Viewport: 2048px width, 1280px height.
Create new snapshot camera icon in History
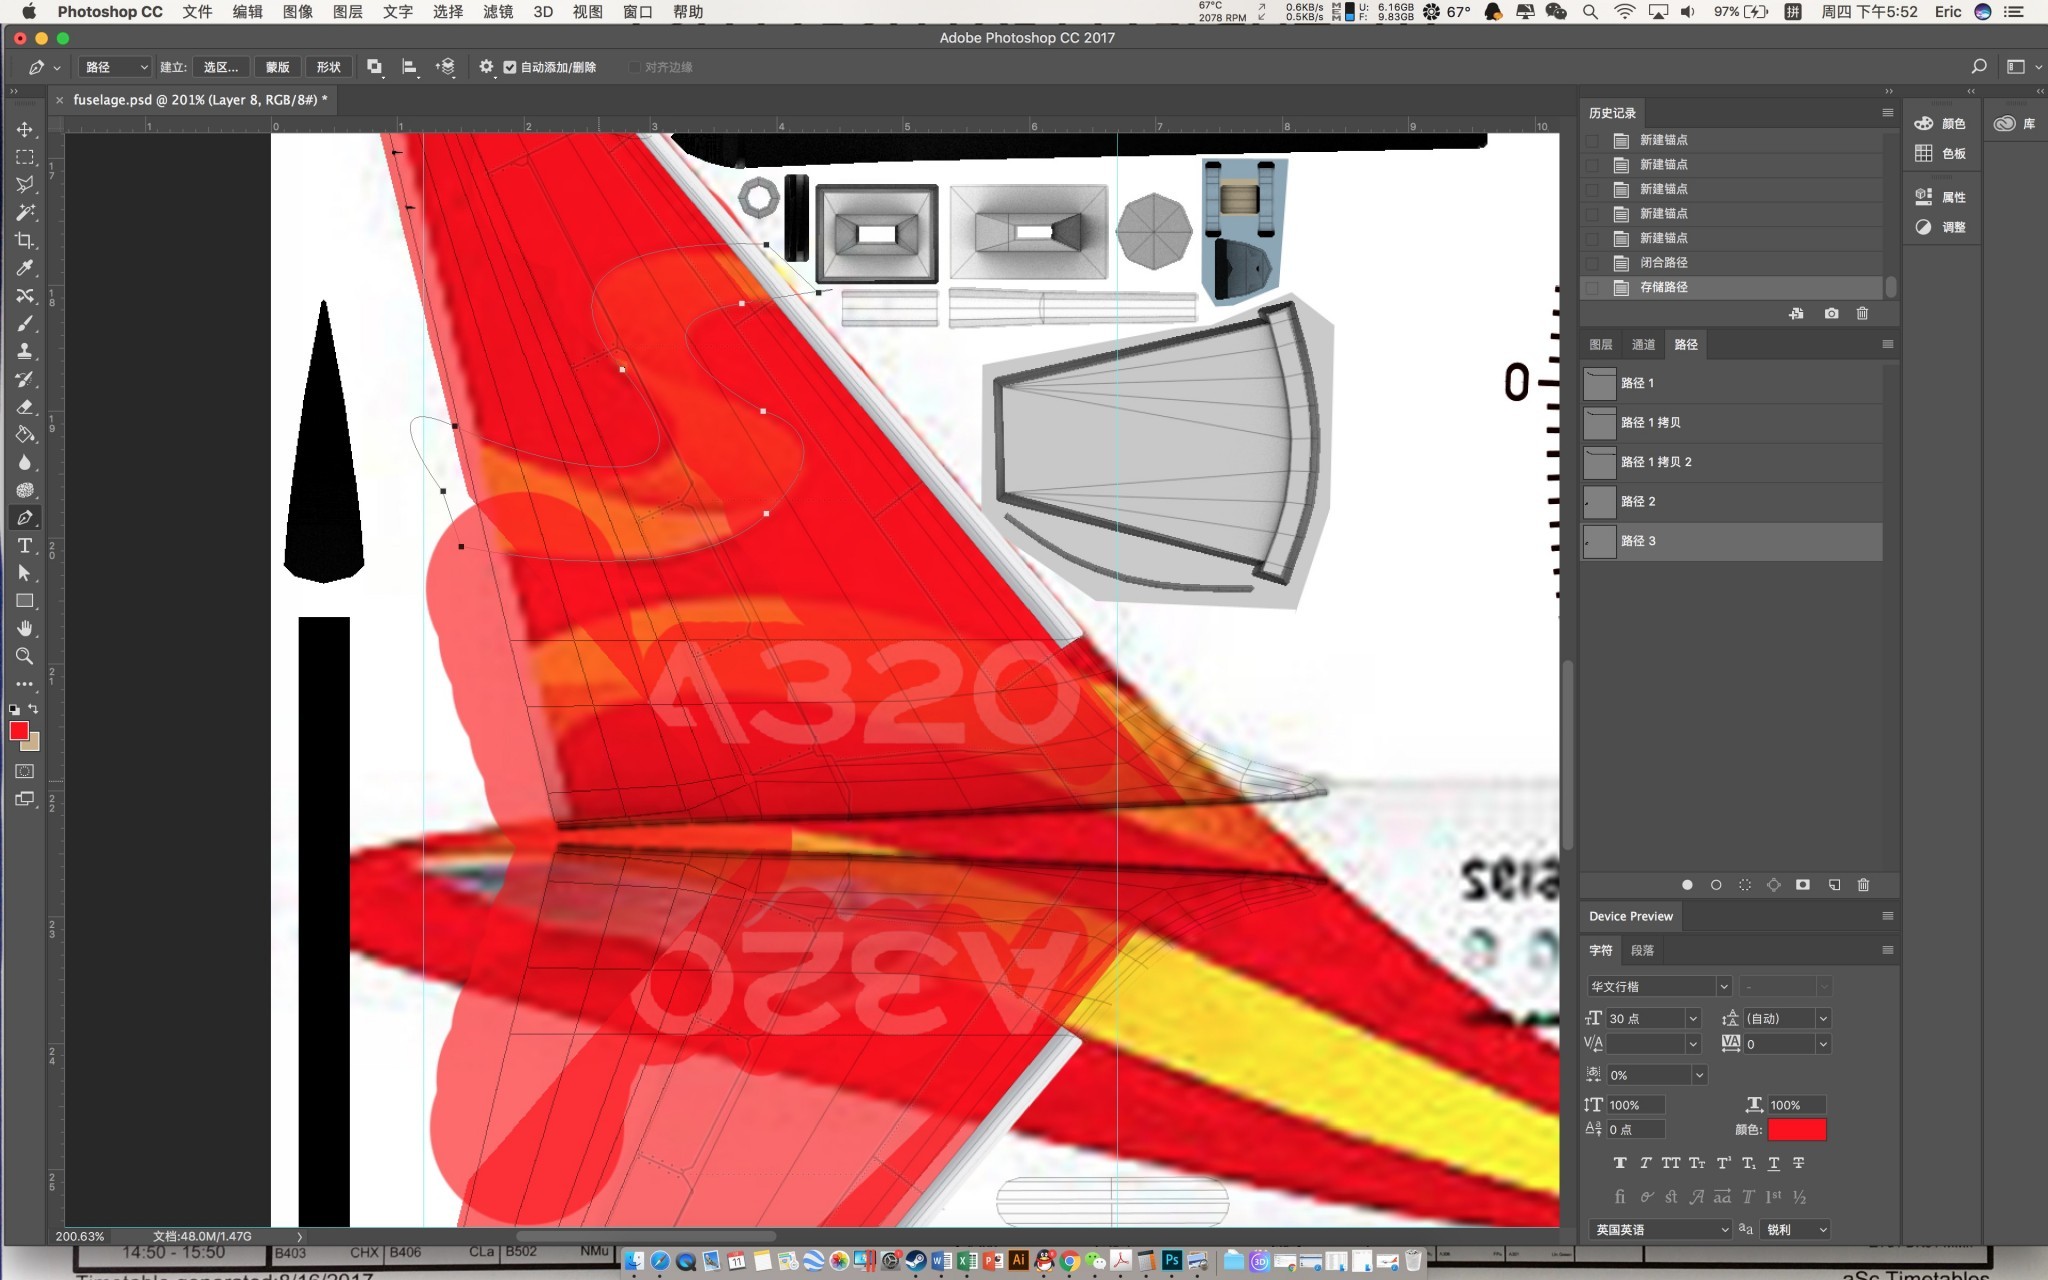click(x=1831, y=313)
